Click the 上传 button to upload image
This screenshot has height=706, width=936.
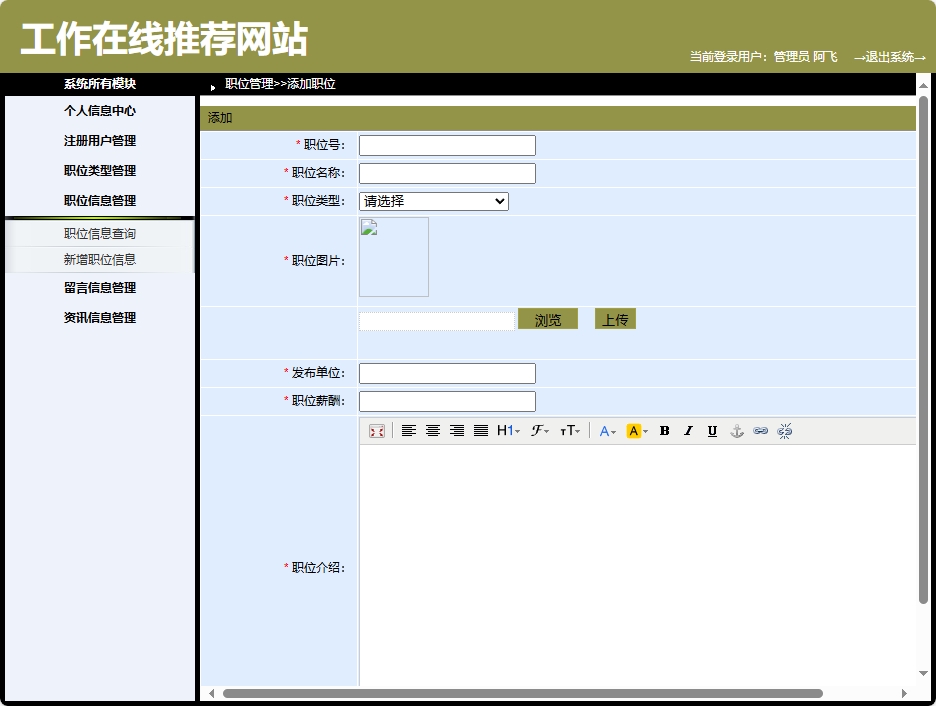pos(615,317)
